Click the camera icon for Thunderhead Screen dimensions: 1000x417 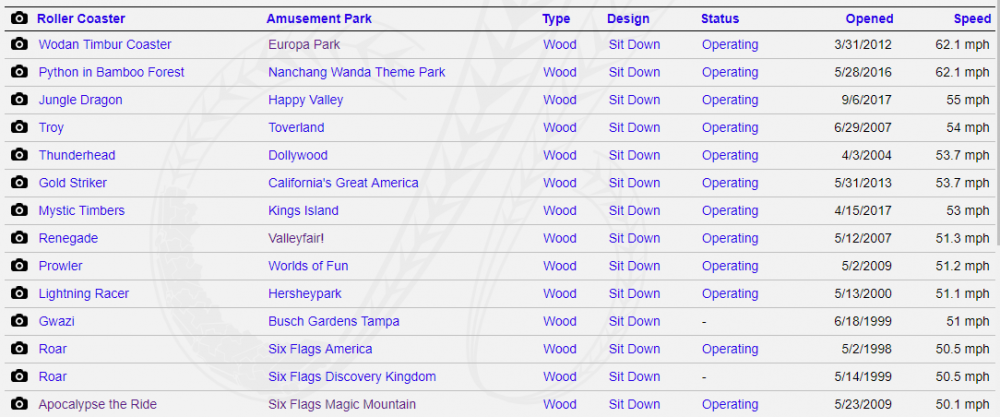[19, 154]
